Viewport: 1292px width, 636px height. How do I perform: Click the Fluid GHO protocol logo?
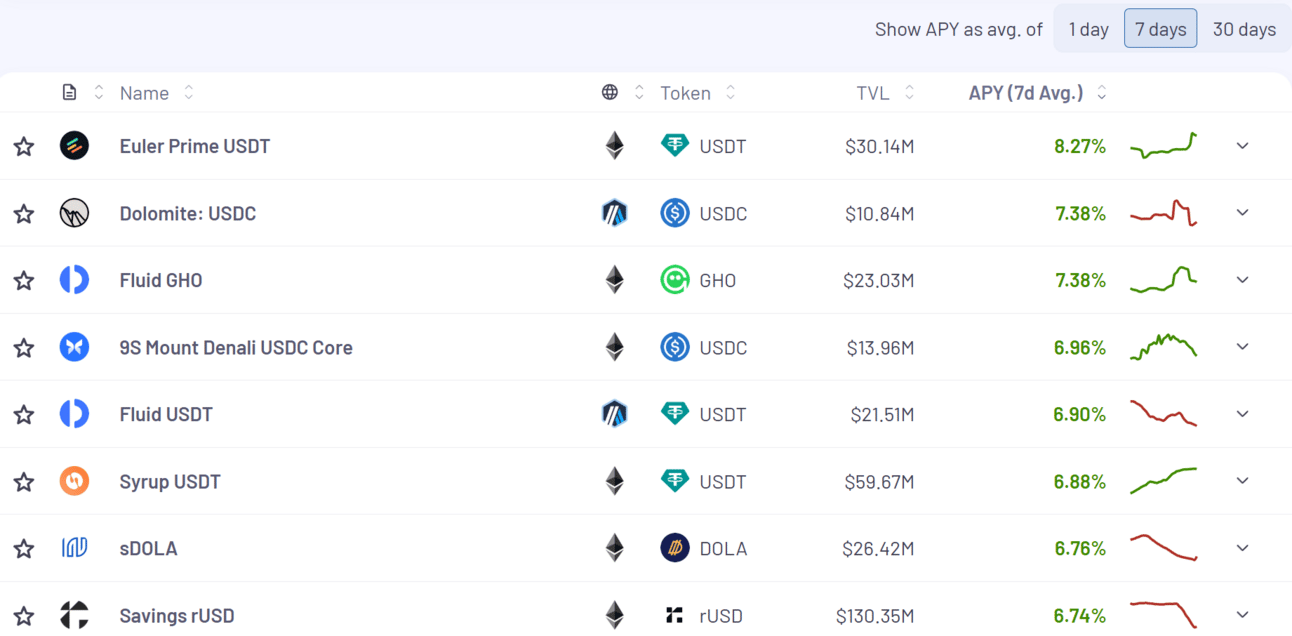(74, 280)
